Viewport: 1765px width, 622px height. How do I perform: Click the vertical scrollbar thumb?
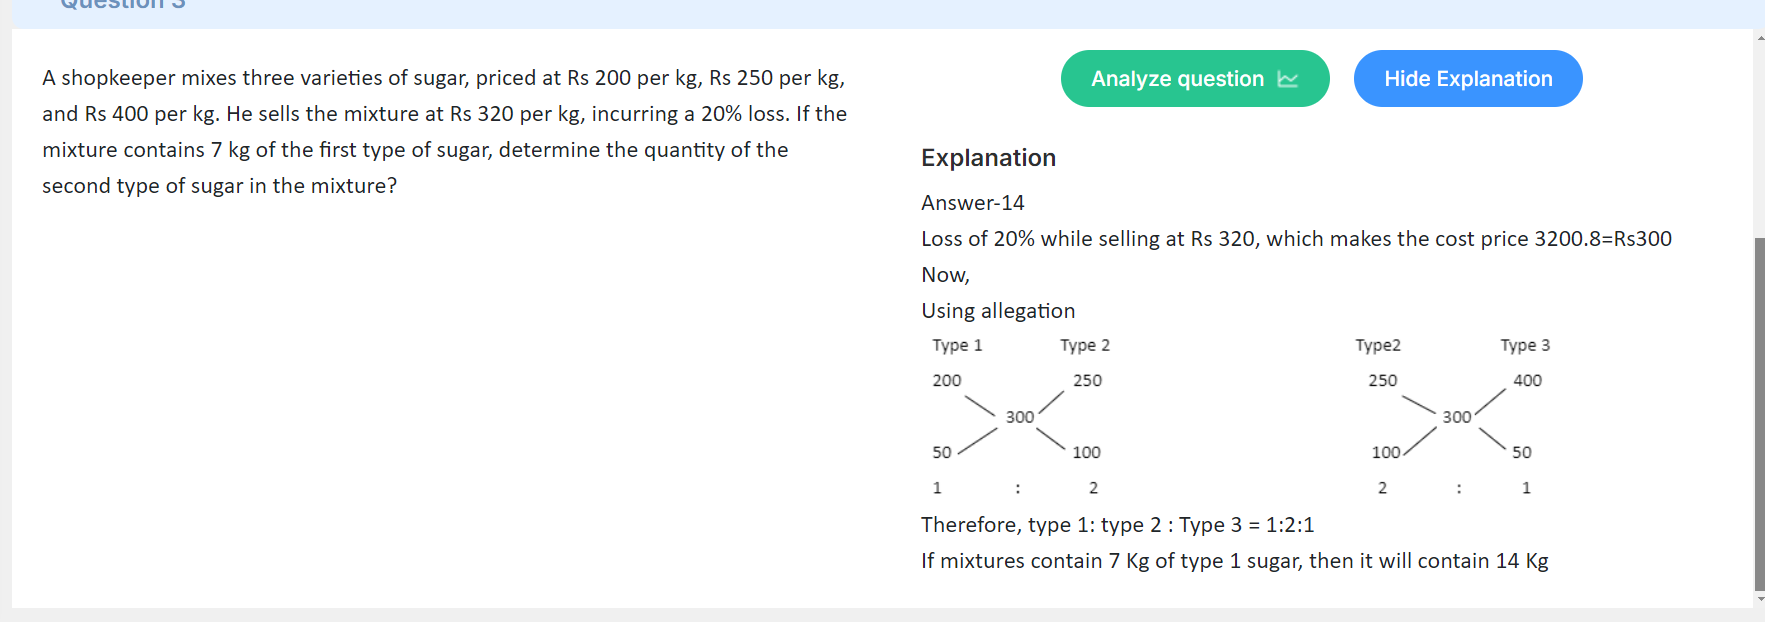pos(1760,414)
